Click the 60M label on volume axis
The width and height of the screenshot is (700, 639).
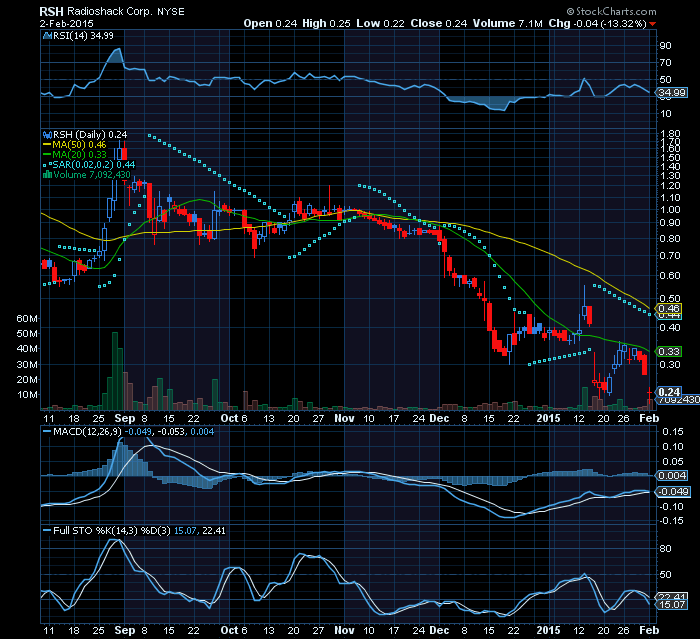(27, 318)
